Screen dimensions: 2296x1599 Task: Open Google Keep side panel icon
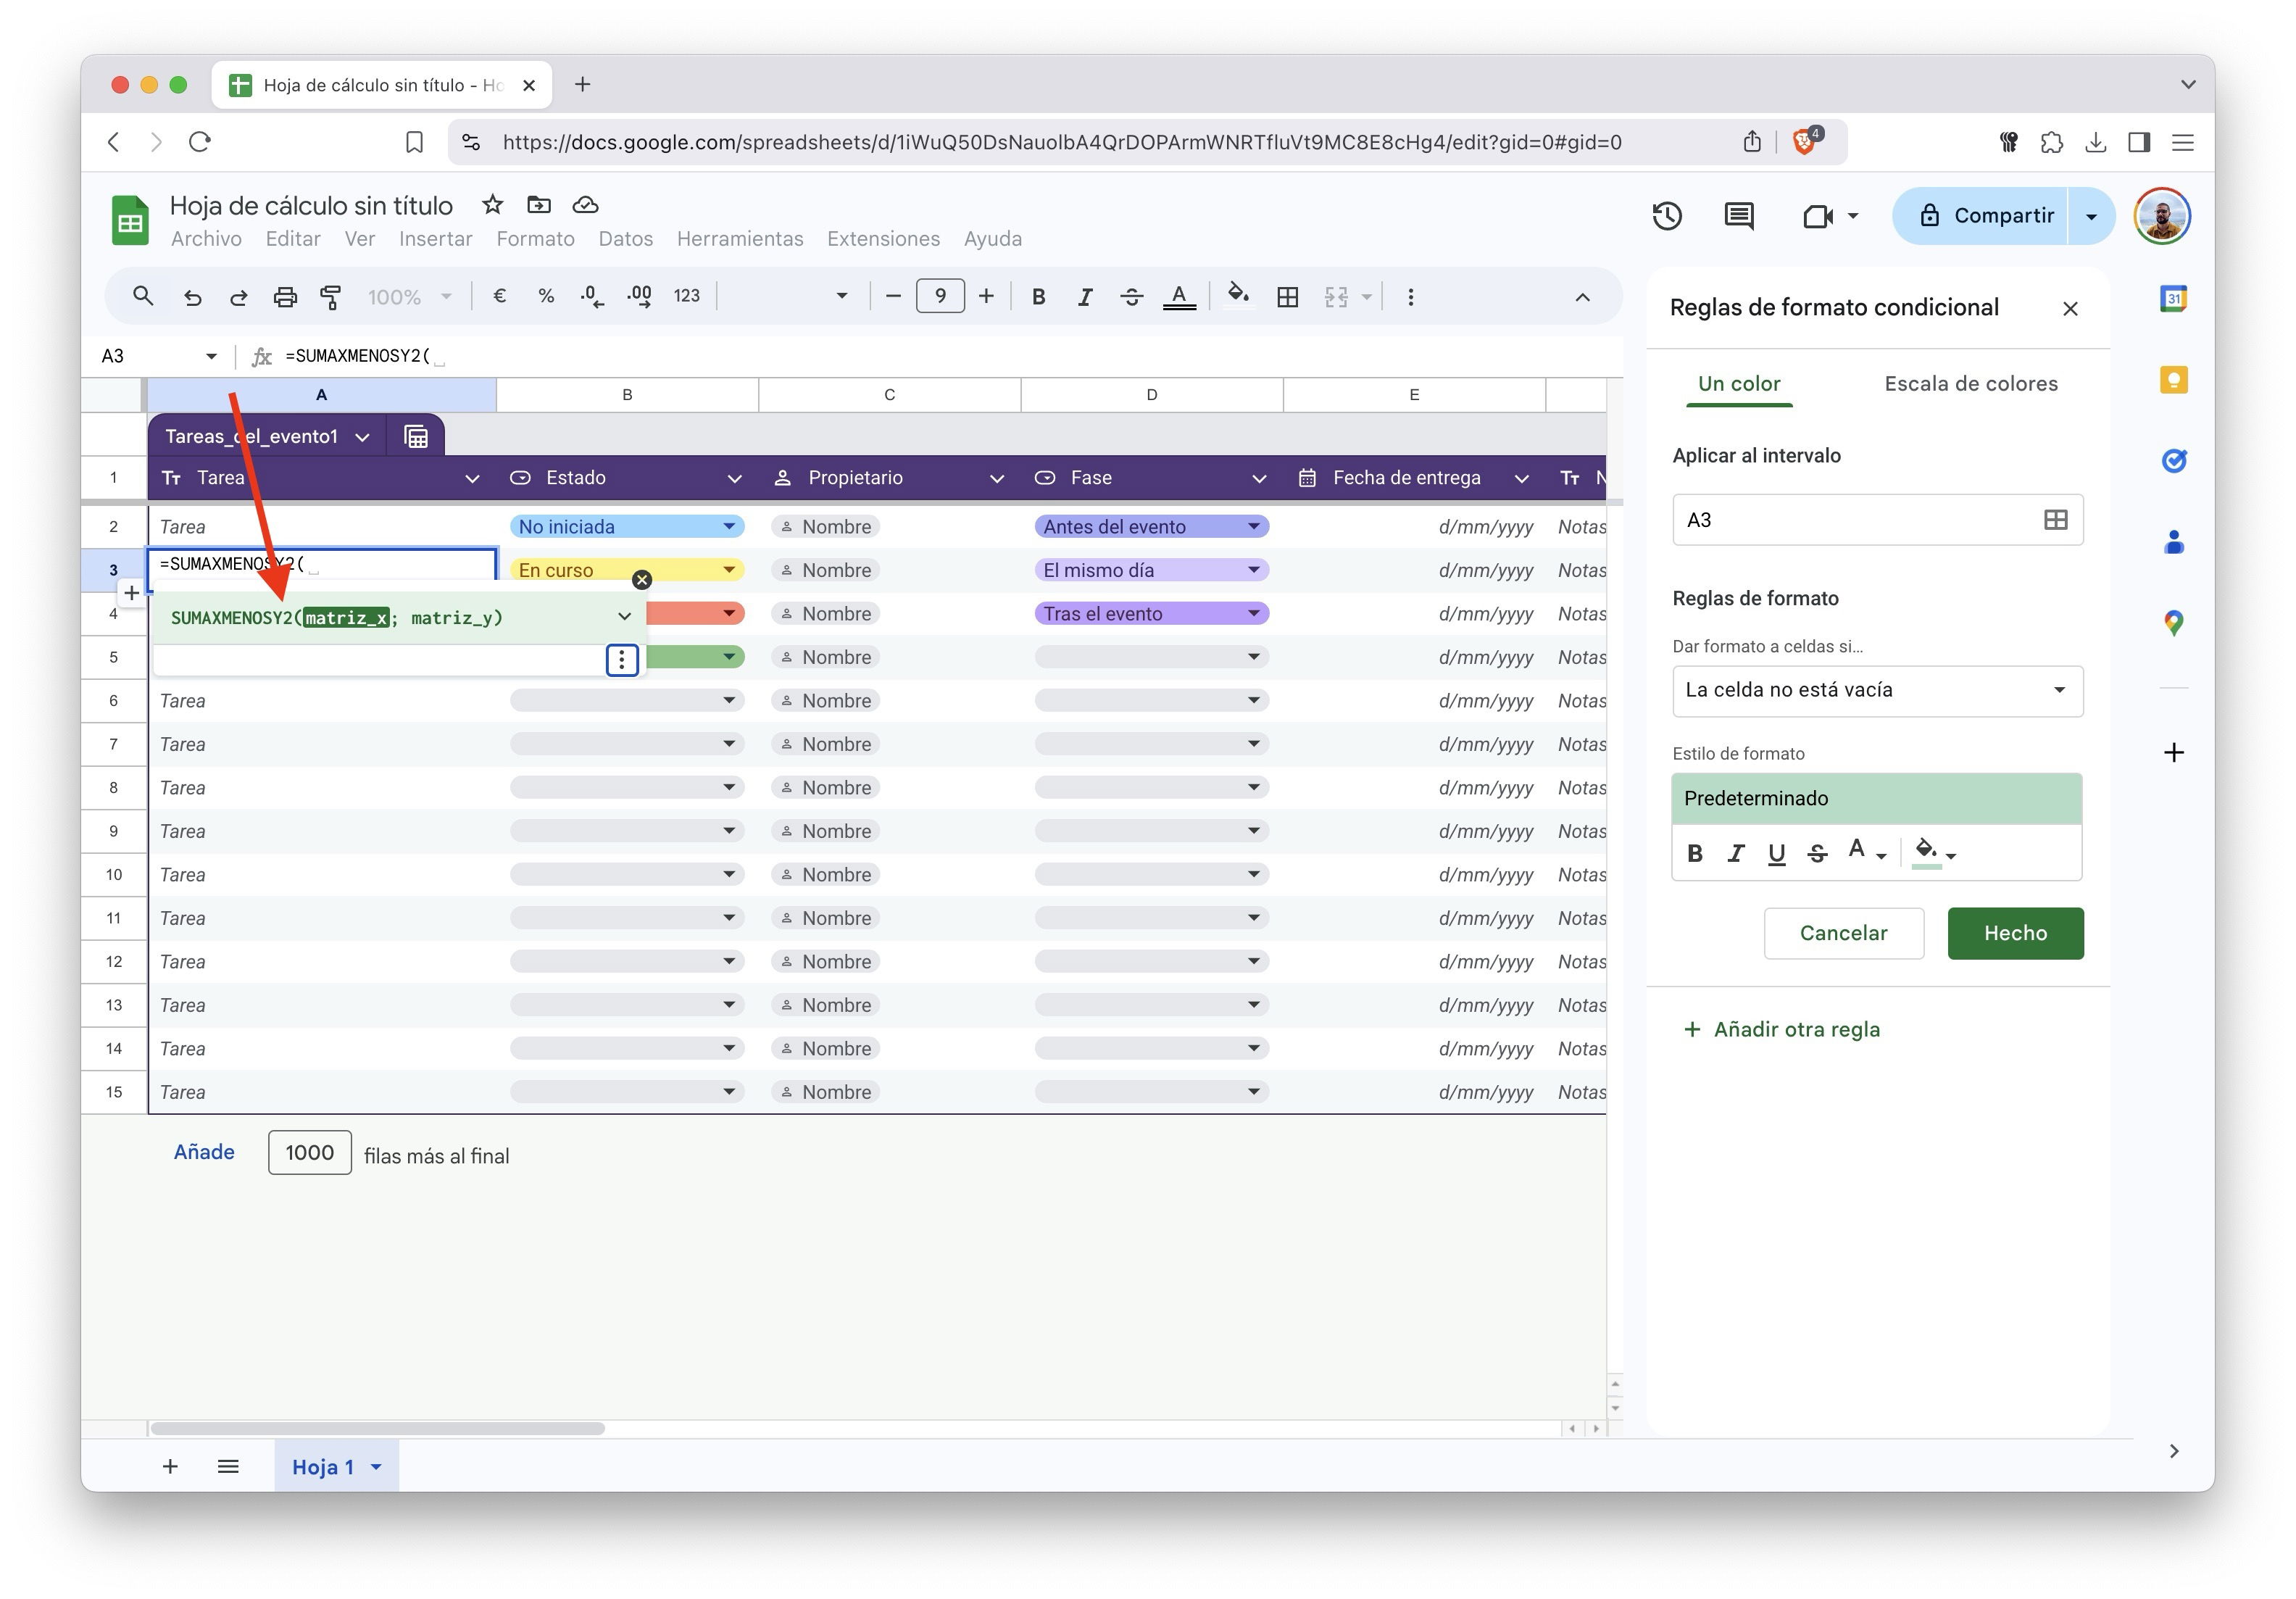2173,380
